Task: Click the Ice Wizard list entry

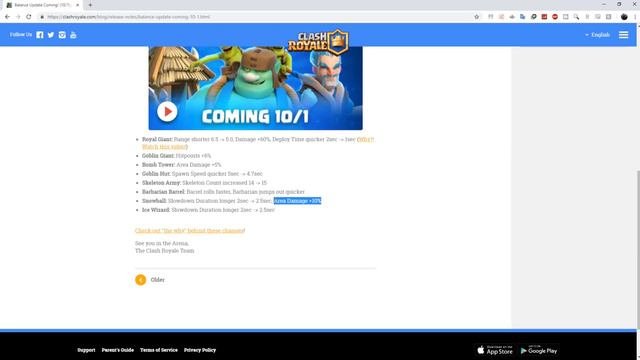Action: pos(208,210)
